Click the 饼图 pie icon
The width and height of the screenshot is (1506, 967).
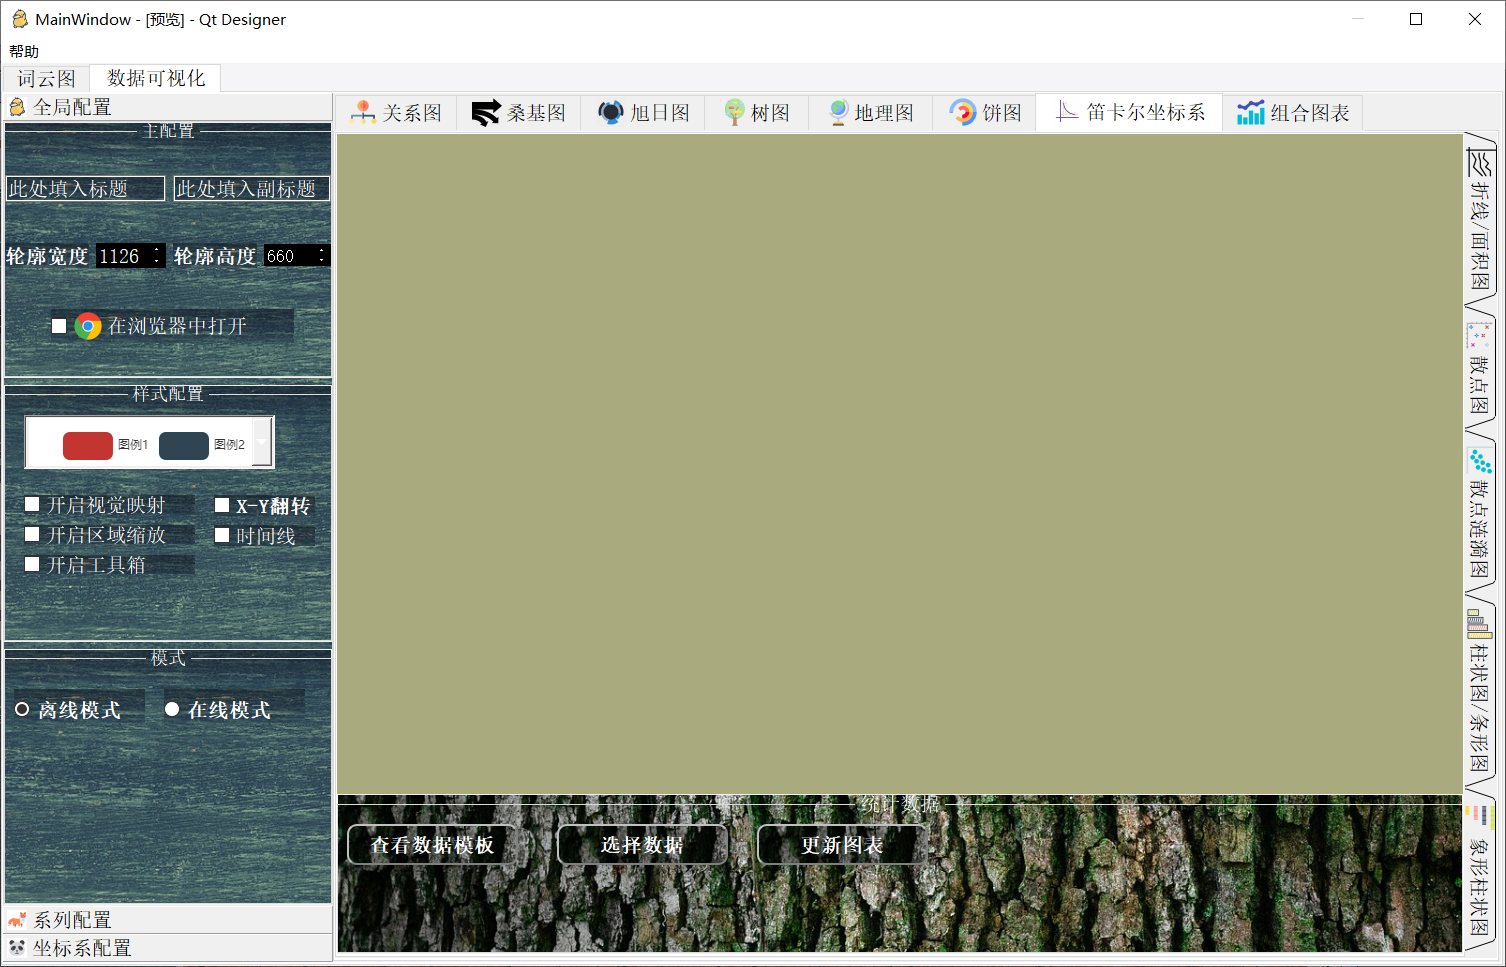962,113
